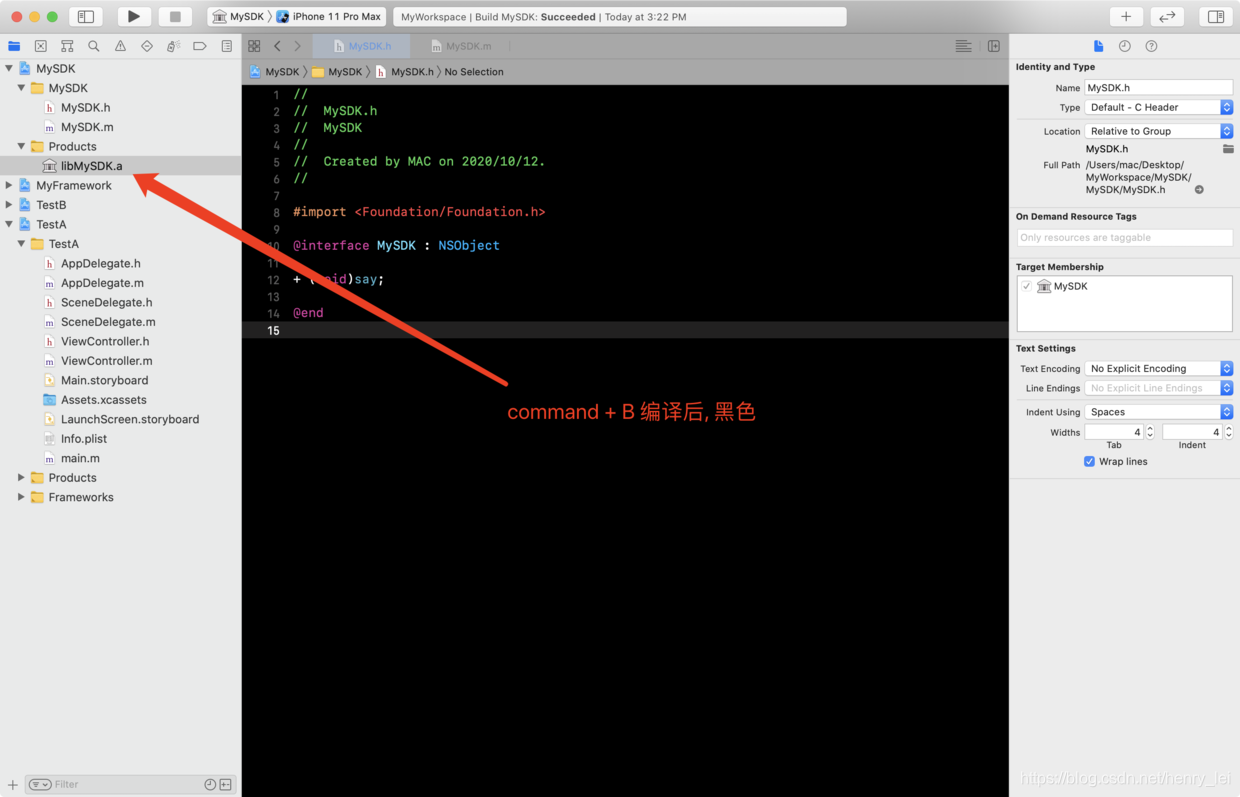
Task: Open the Type dropdown Default - C Header
Action: (x=1159, y=107)
